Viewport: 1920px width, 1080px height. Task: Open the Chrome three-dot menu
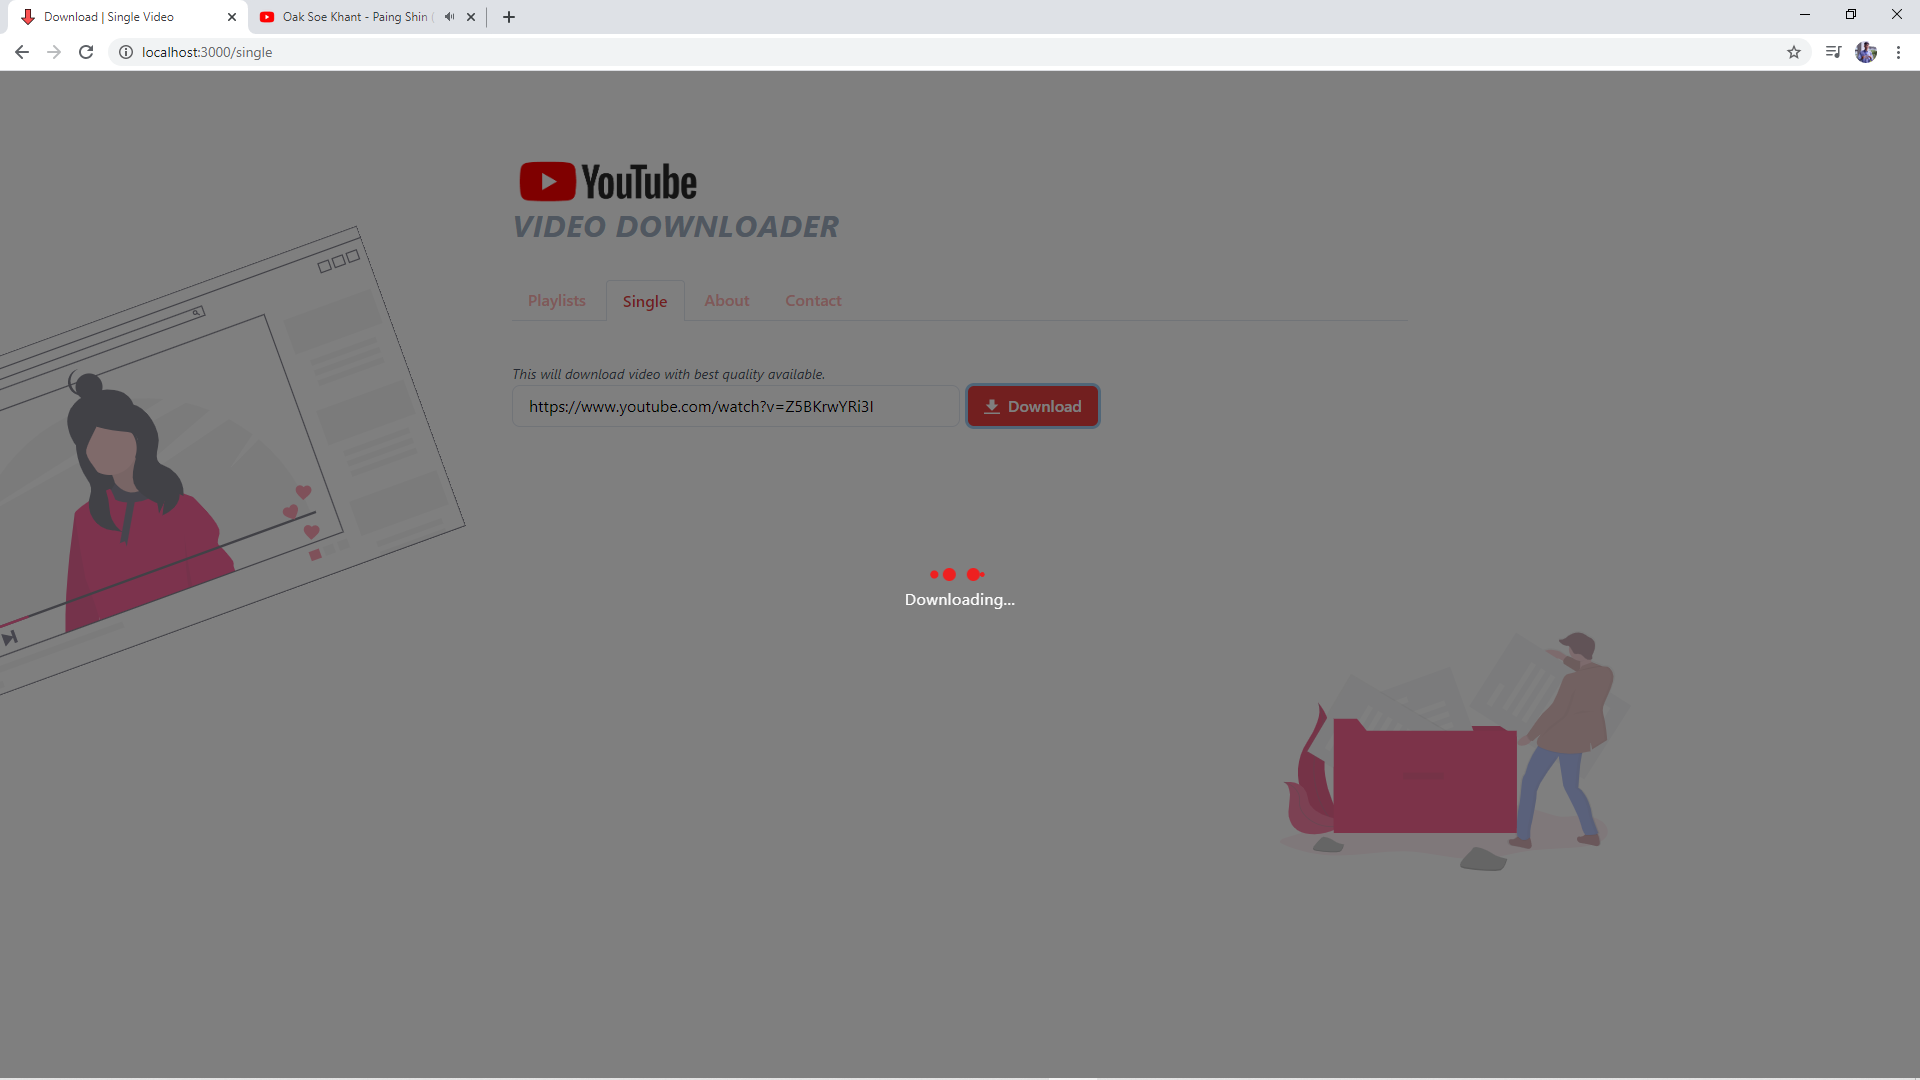1898,52
